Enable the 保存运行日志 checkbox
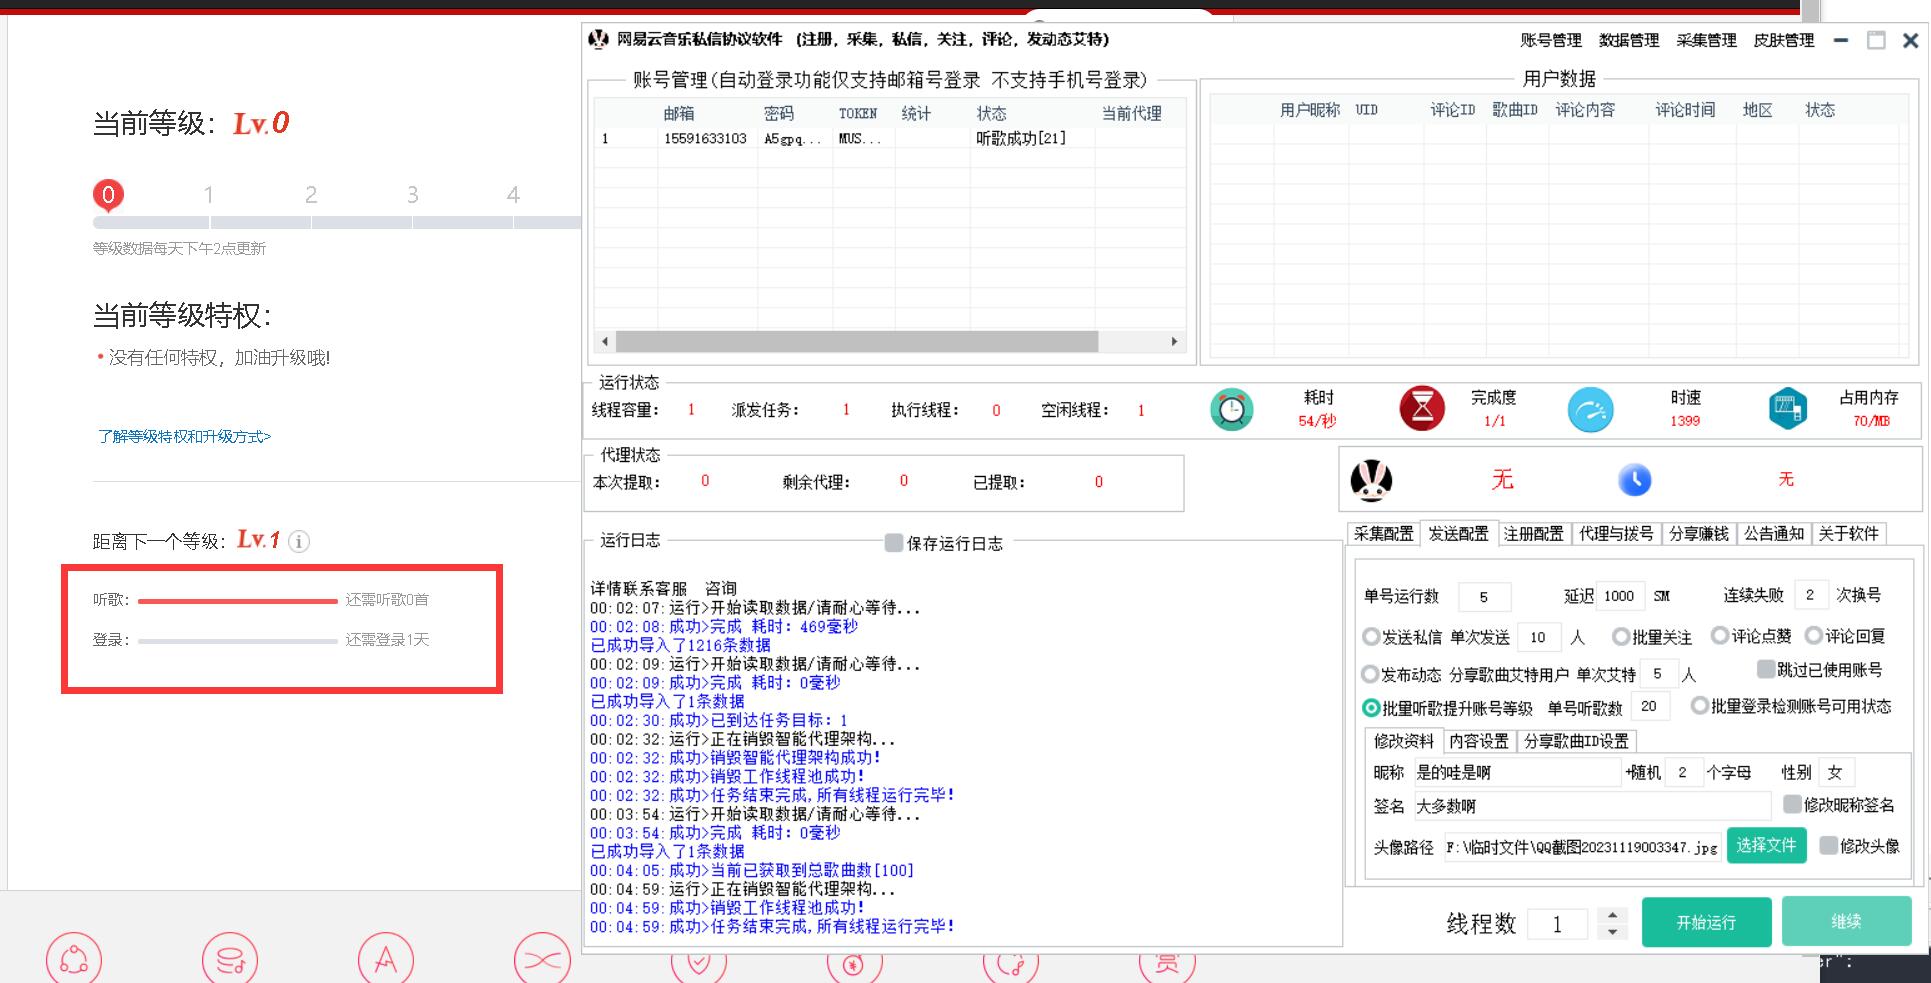This screenshot has height=983, width=1931. [x=894, y=543]
